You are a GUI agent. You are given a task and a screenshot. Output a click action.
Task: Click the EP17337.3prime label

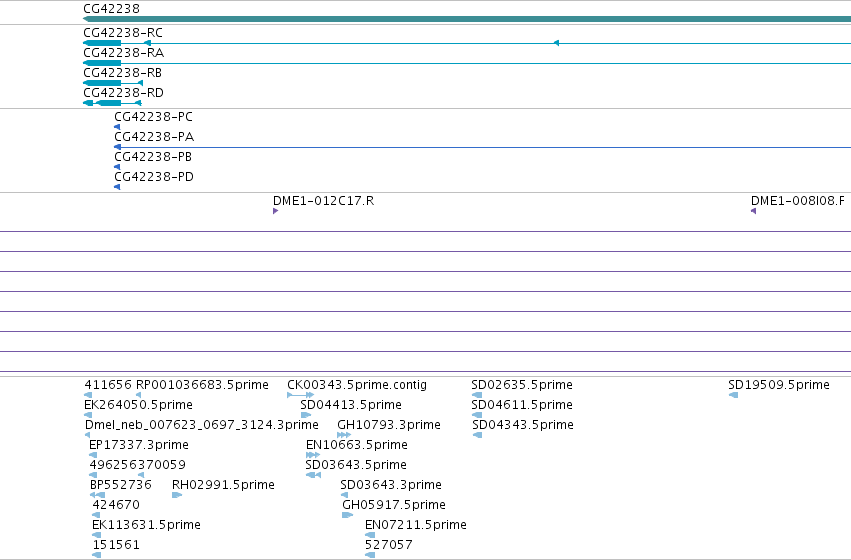(x=139, y=445)
